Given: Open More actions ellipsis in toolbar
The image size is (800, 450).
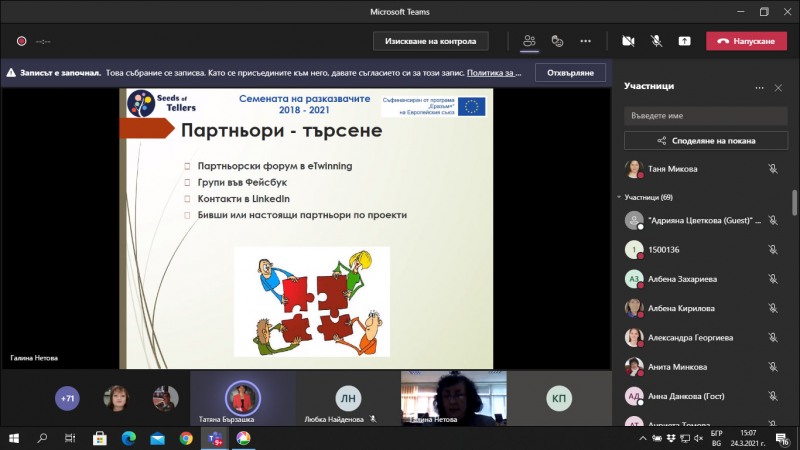Looking at the screenshot, I should [585, 41].
